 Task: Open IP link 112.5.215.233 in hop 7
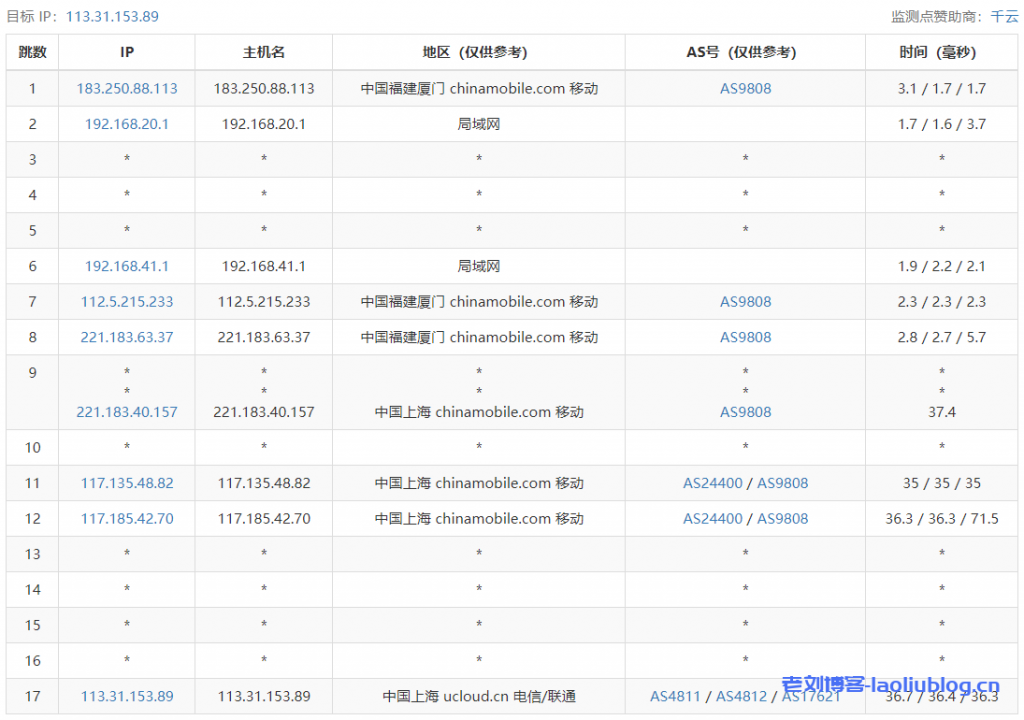point(127,301)
